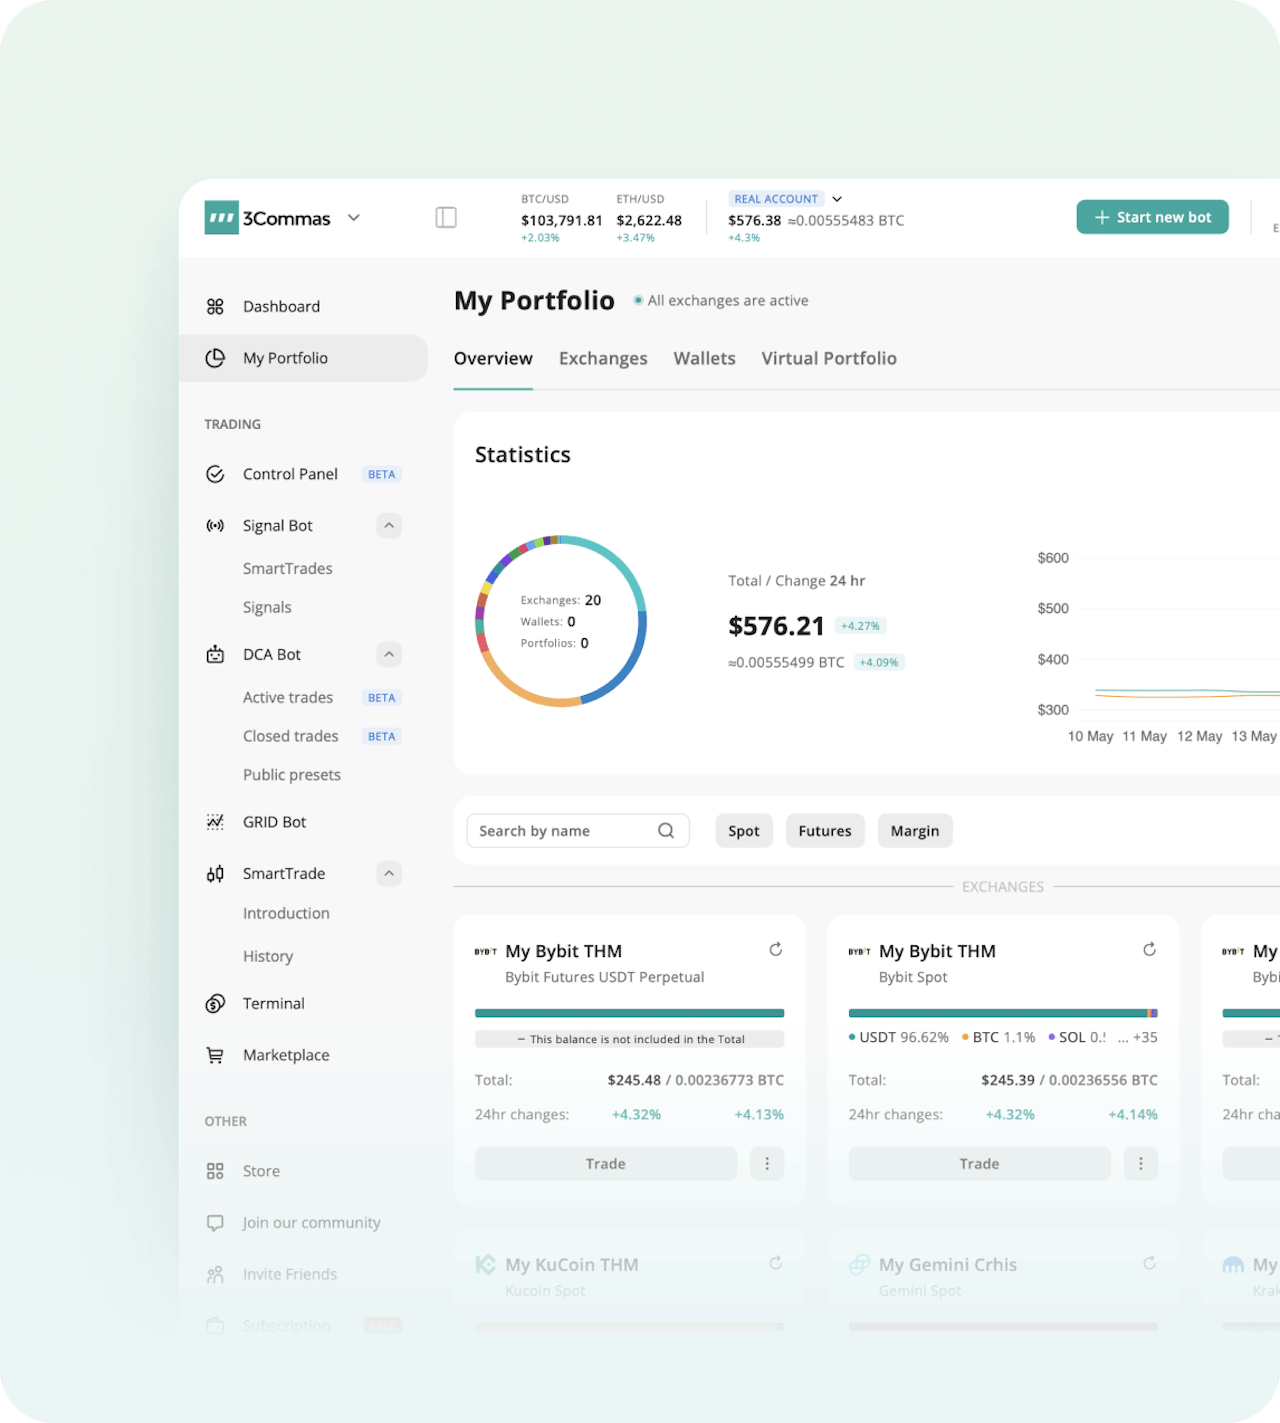The image size is (1280, 1423).
Task: Toggle the Spot filter chip
Action: (x=744, y=830)
